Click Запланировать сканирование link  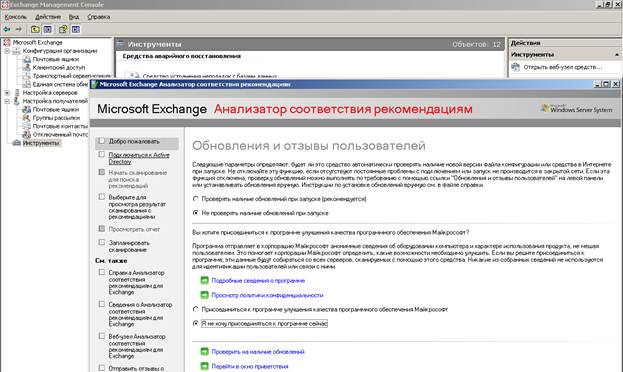tap(129, 246)
